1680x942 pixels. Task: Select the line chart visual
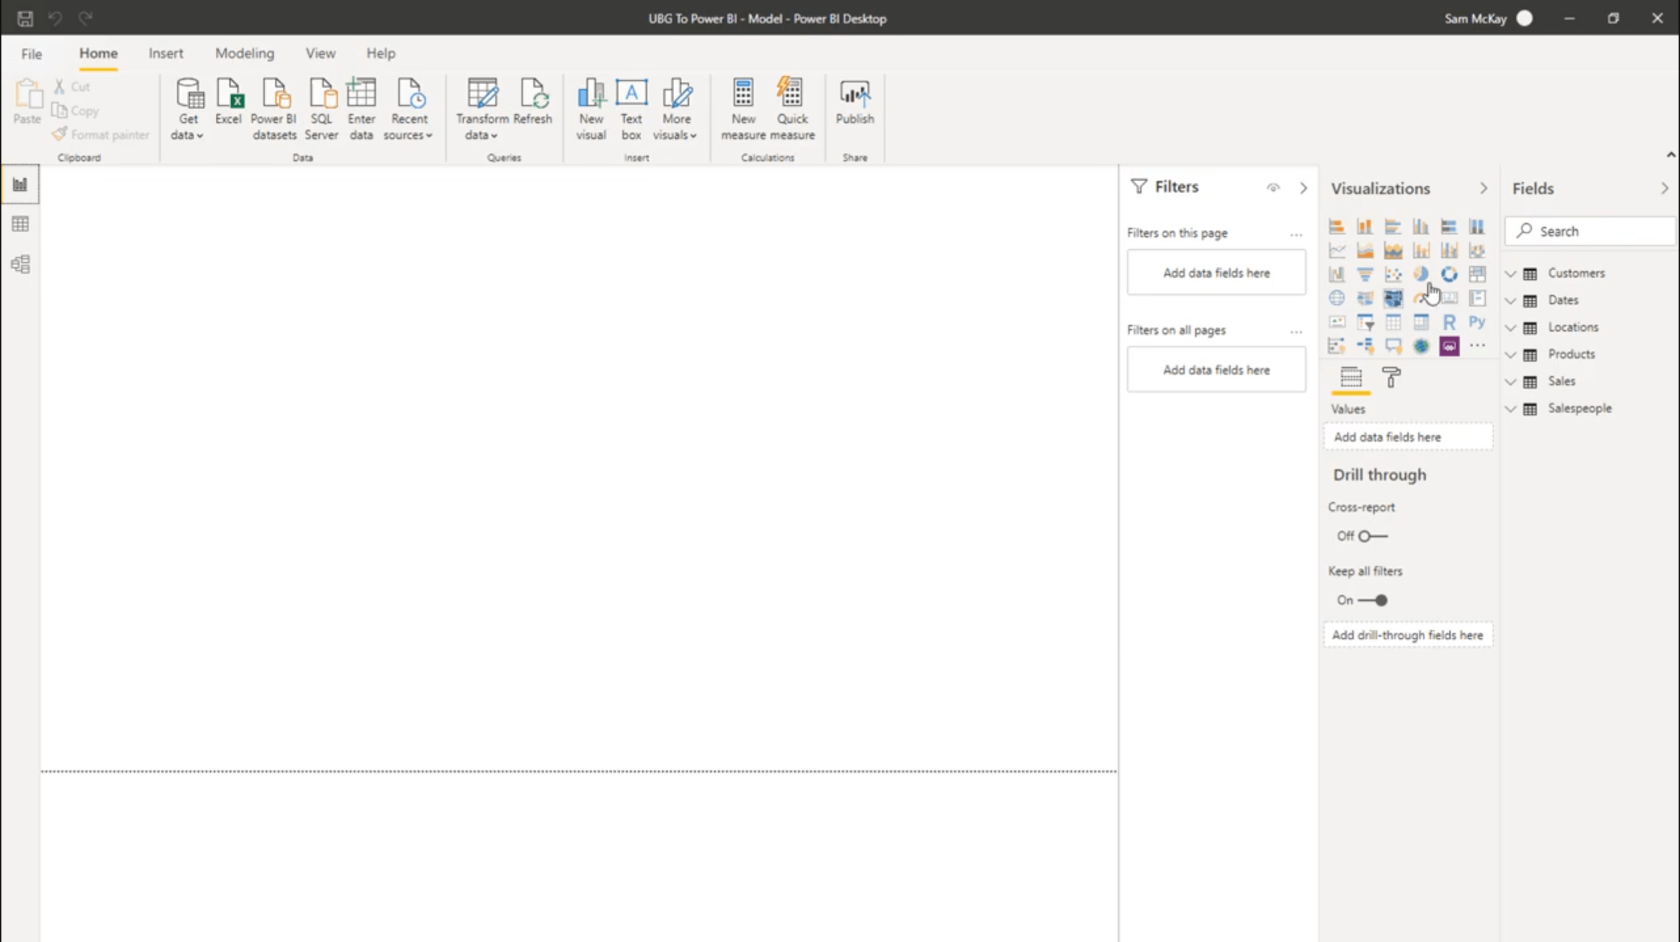click(x=1337, y=251)
